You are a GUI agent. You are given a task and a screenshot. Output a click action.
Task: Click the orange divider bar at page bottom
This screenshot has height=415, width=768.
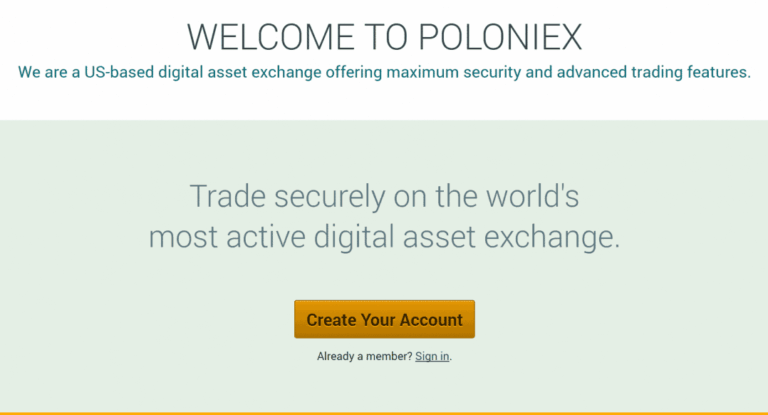[384, 414]
